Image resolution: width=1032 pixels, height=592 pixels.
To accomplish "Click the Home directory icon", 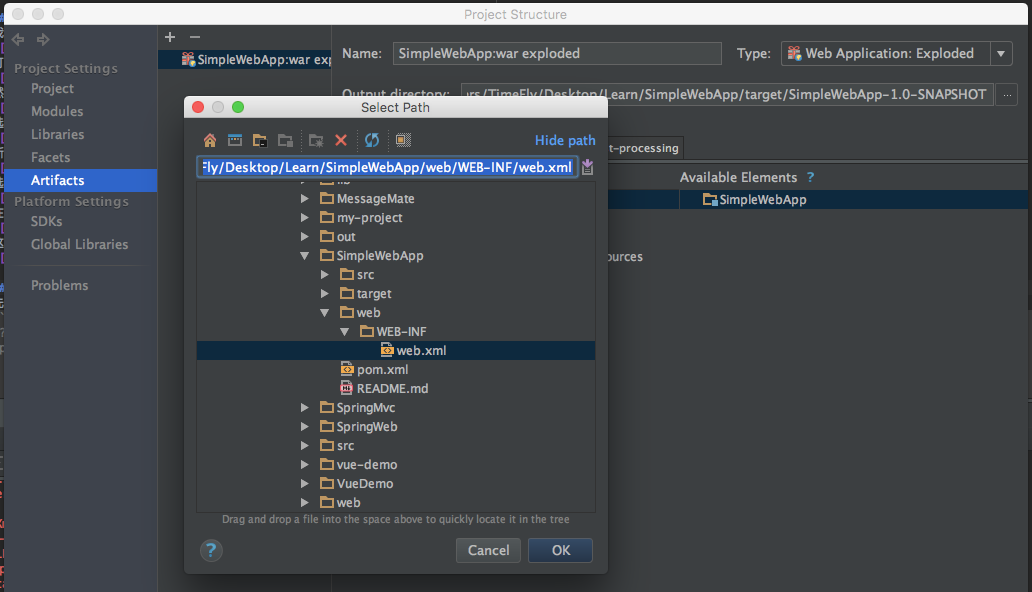I will point(209,140).
